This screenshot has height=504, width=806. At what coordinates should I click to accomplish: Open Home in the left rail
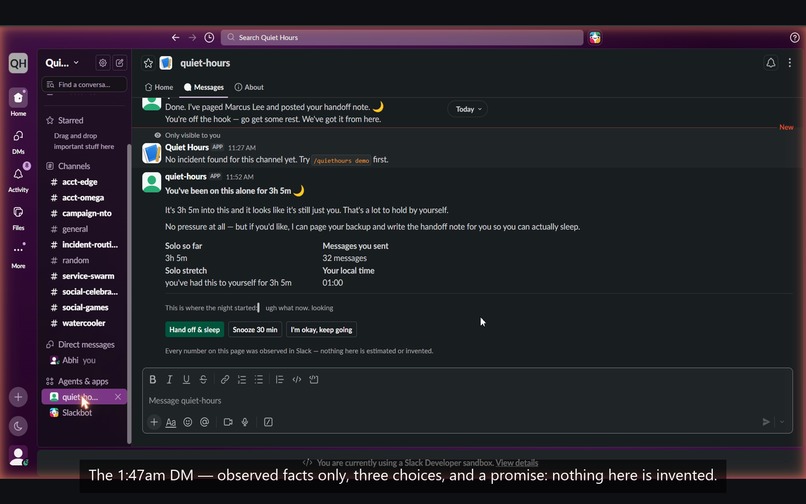[x=18, y=102]
